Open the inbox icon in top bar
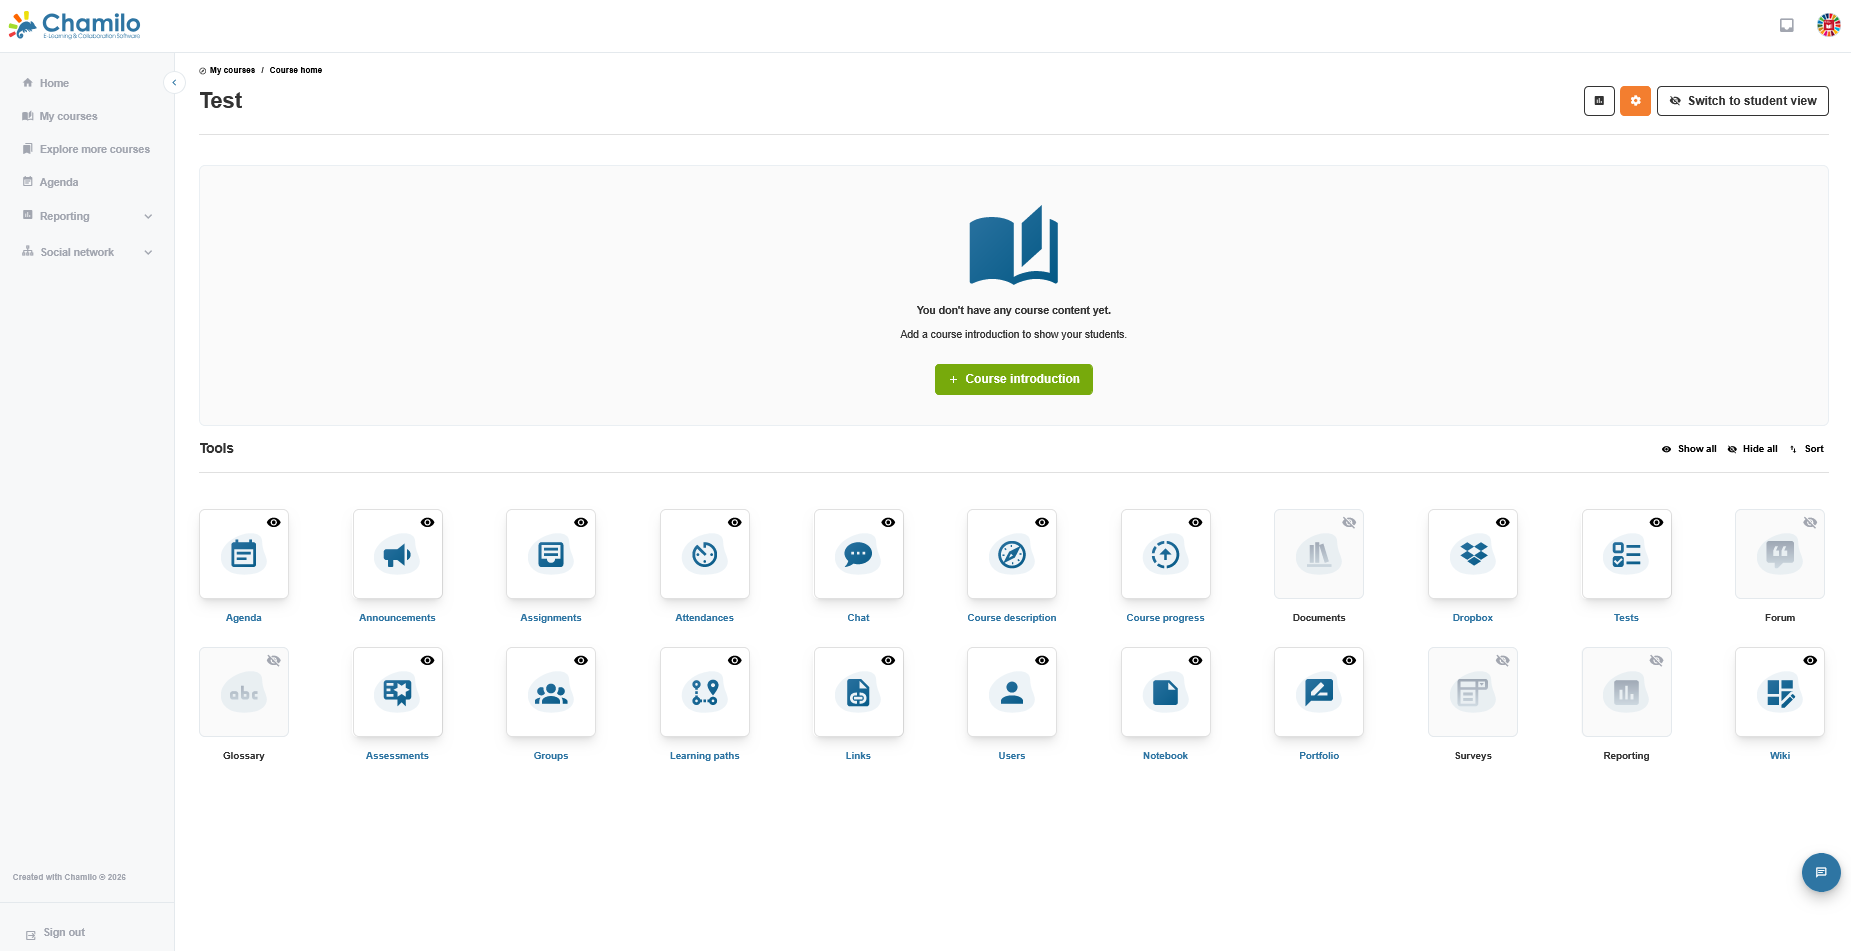 click(1787, 25)
